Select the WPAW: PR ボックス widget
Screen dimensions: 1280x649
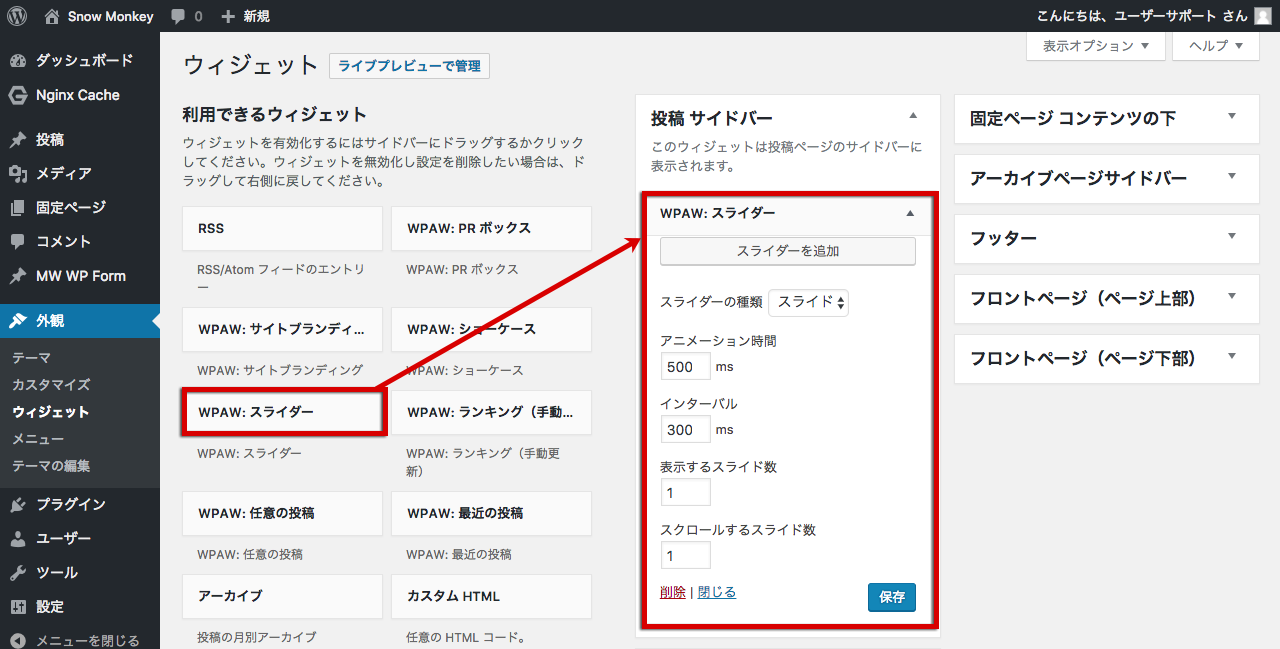[491, 228]
